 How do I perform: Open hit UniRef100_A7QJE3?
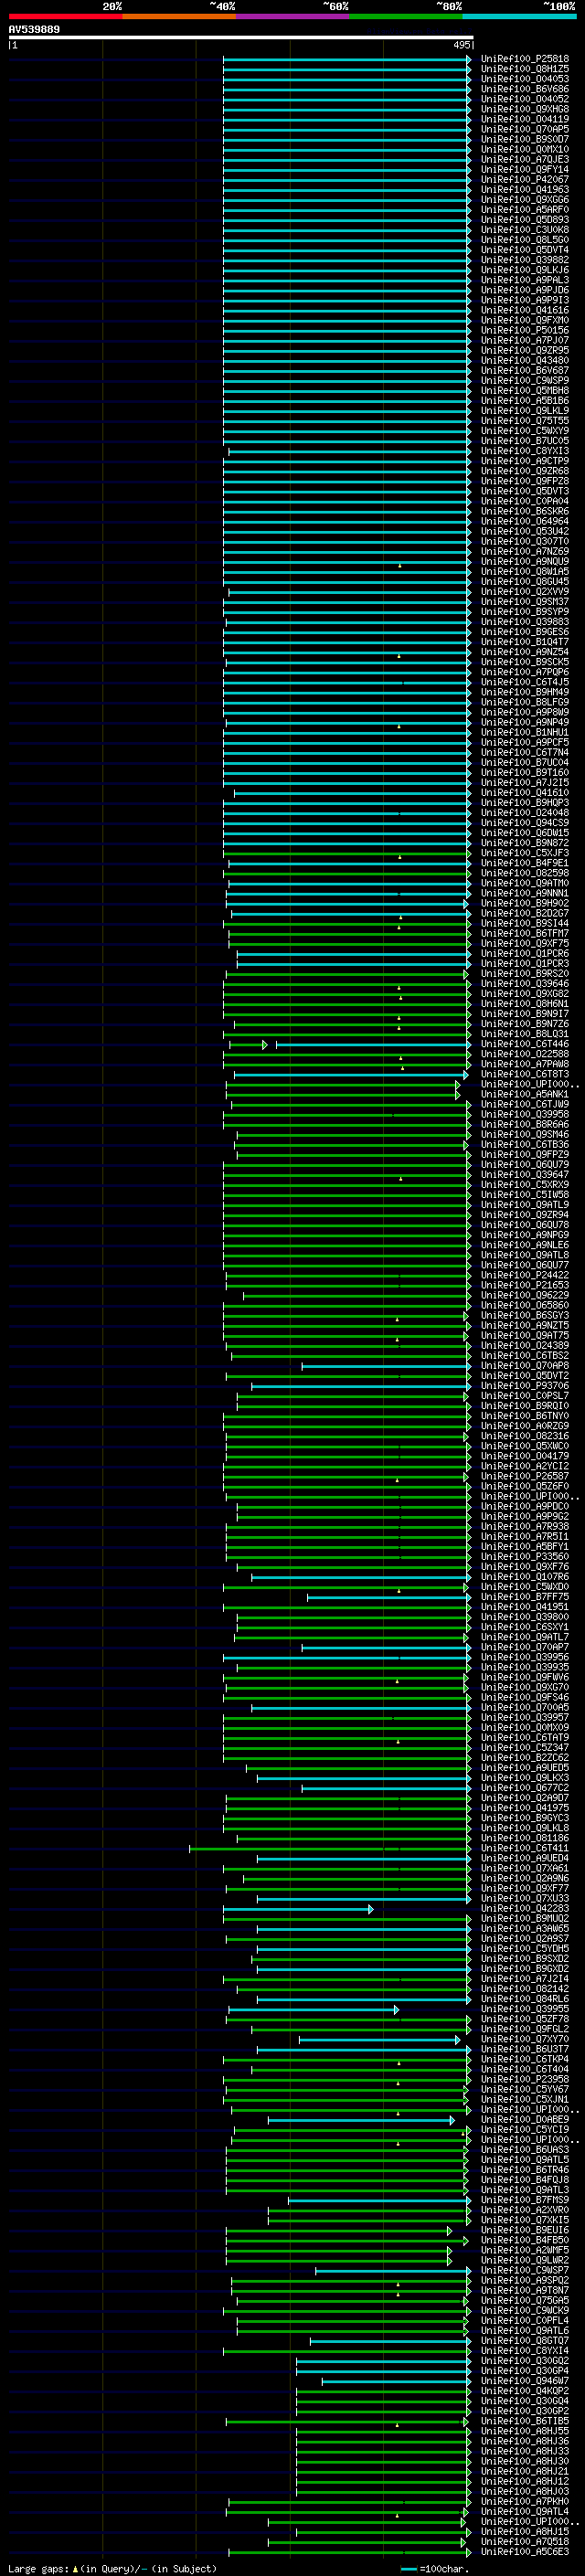click(525, 159)
